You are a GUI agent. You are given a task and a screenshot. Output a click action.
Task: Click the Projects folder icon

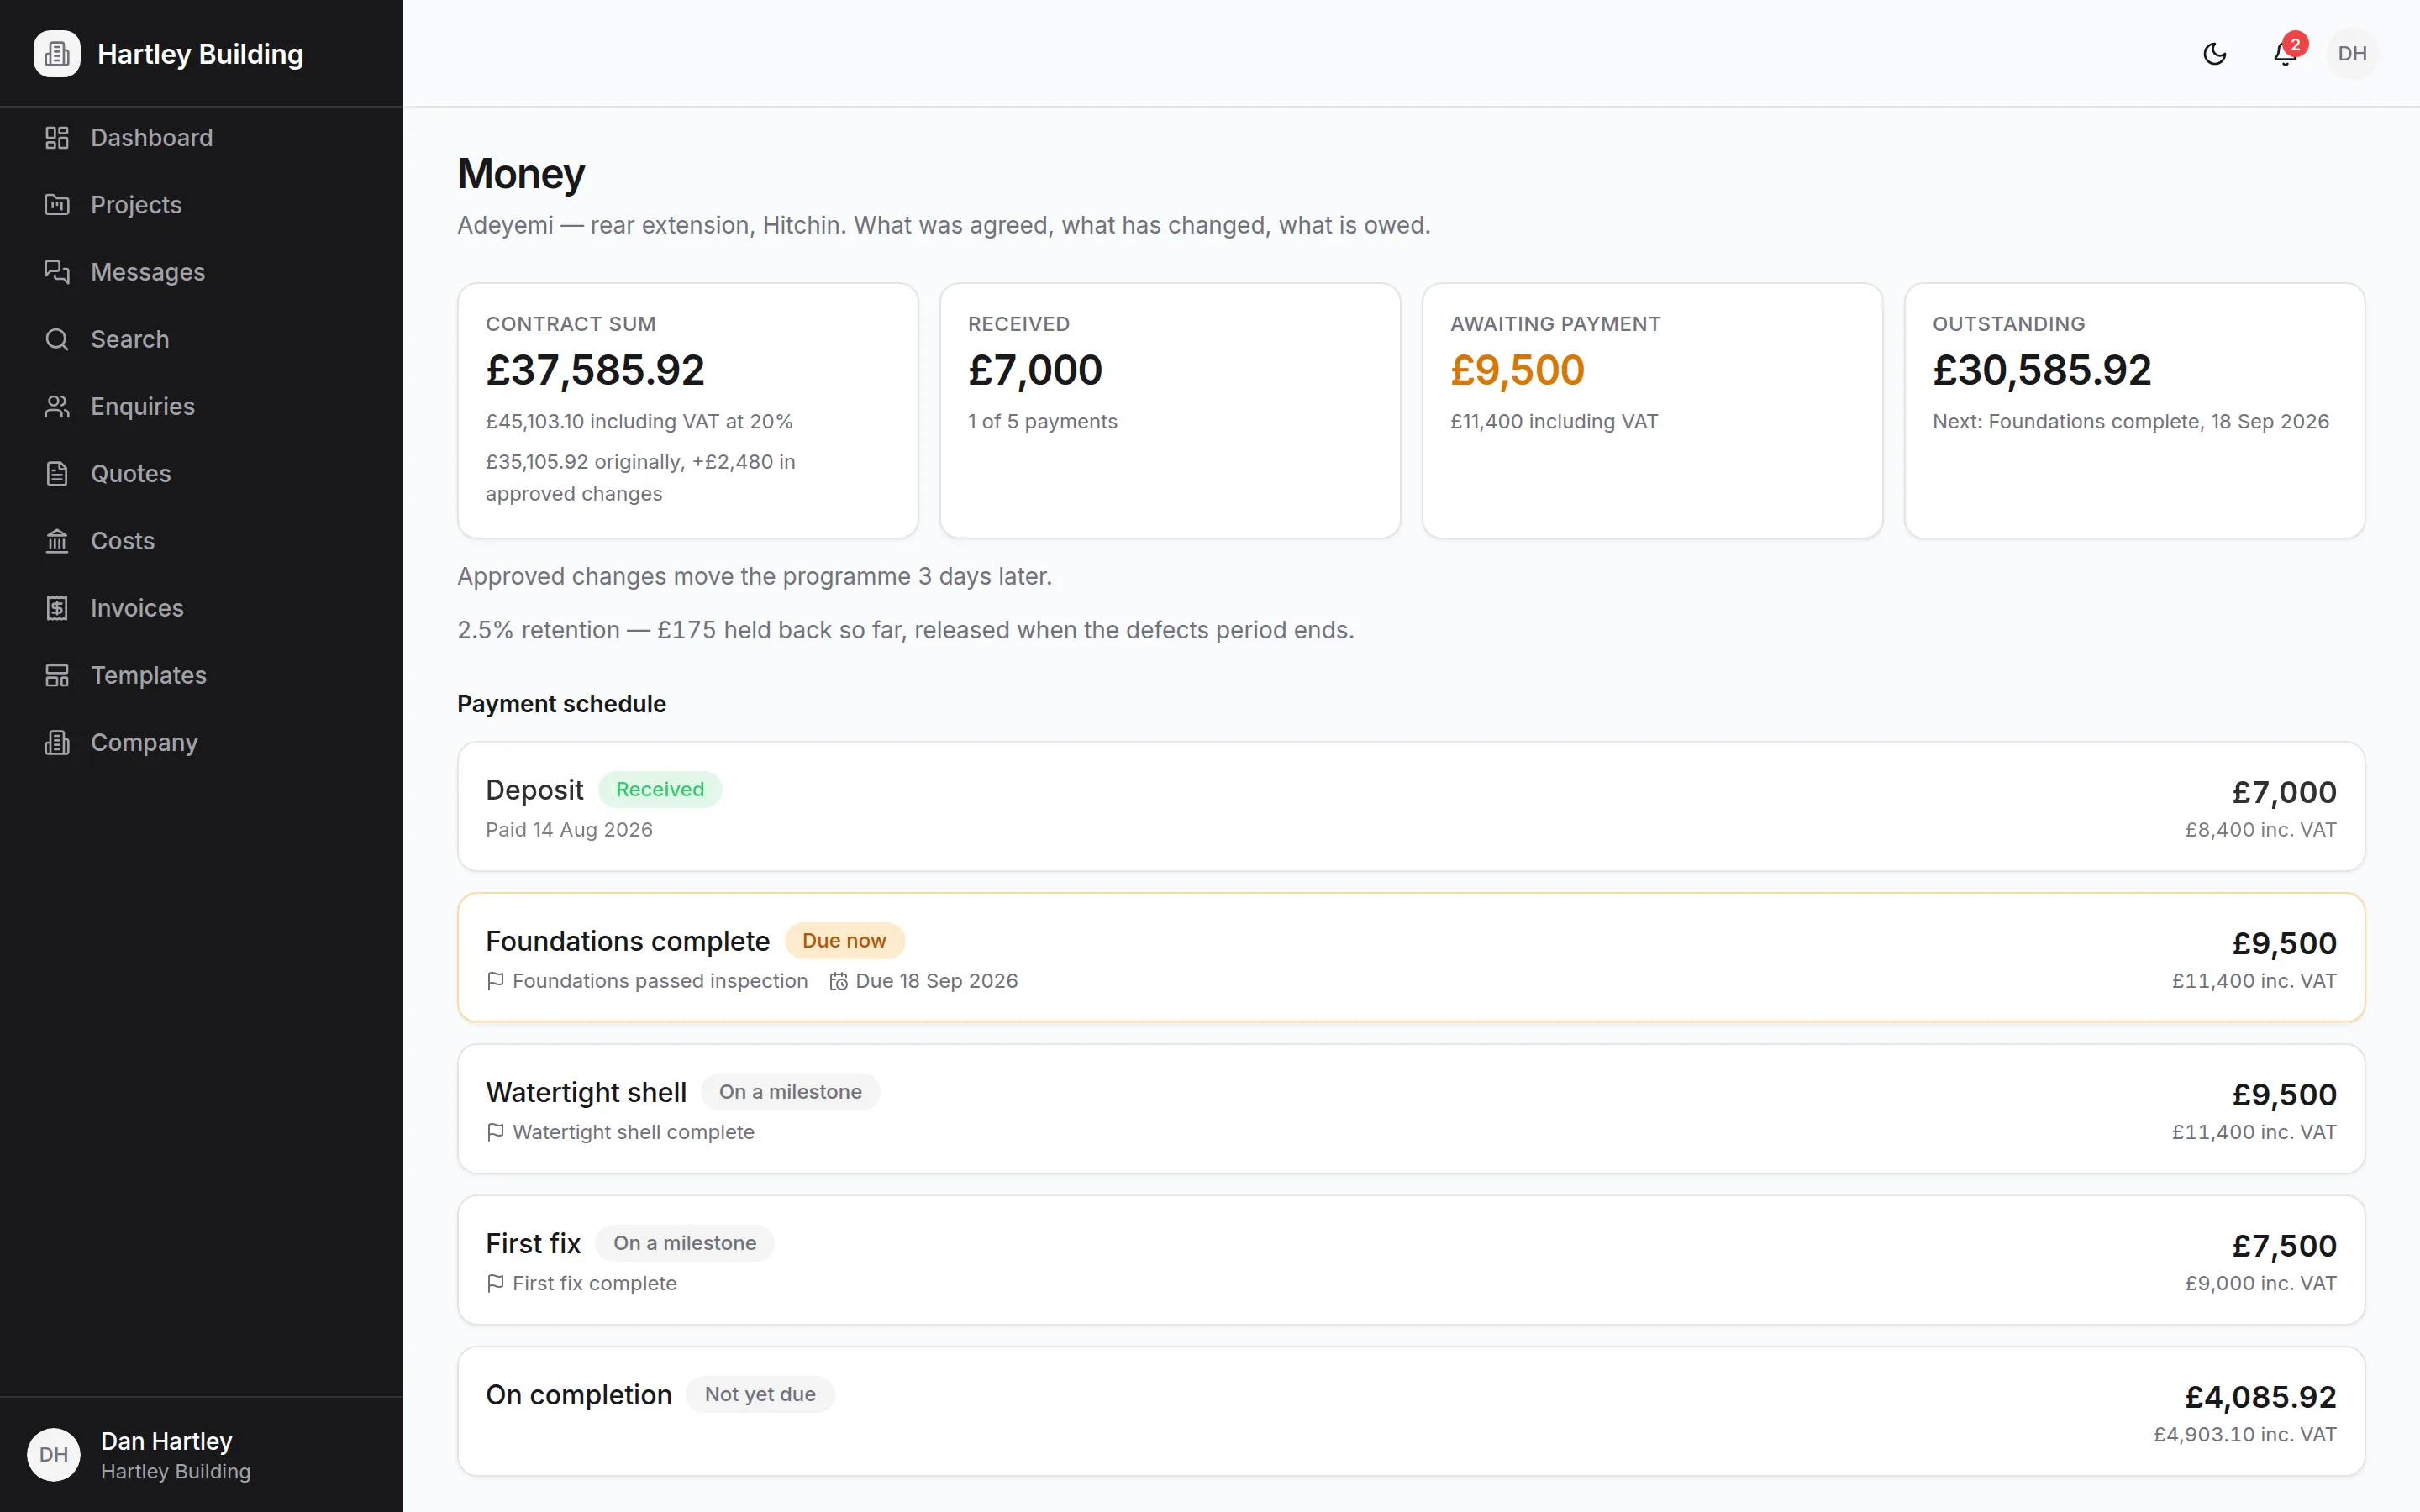57,205
